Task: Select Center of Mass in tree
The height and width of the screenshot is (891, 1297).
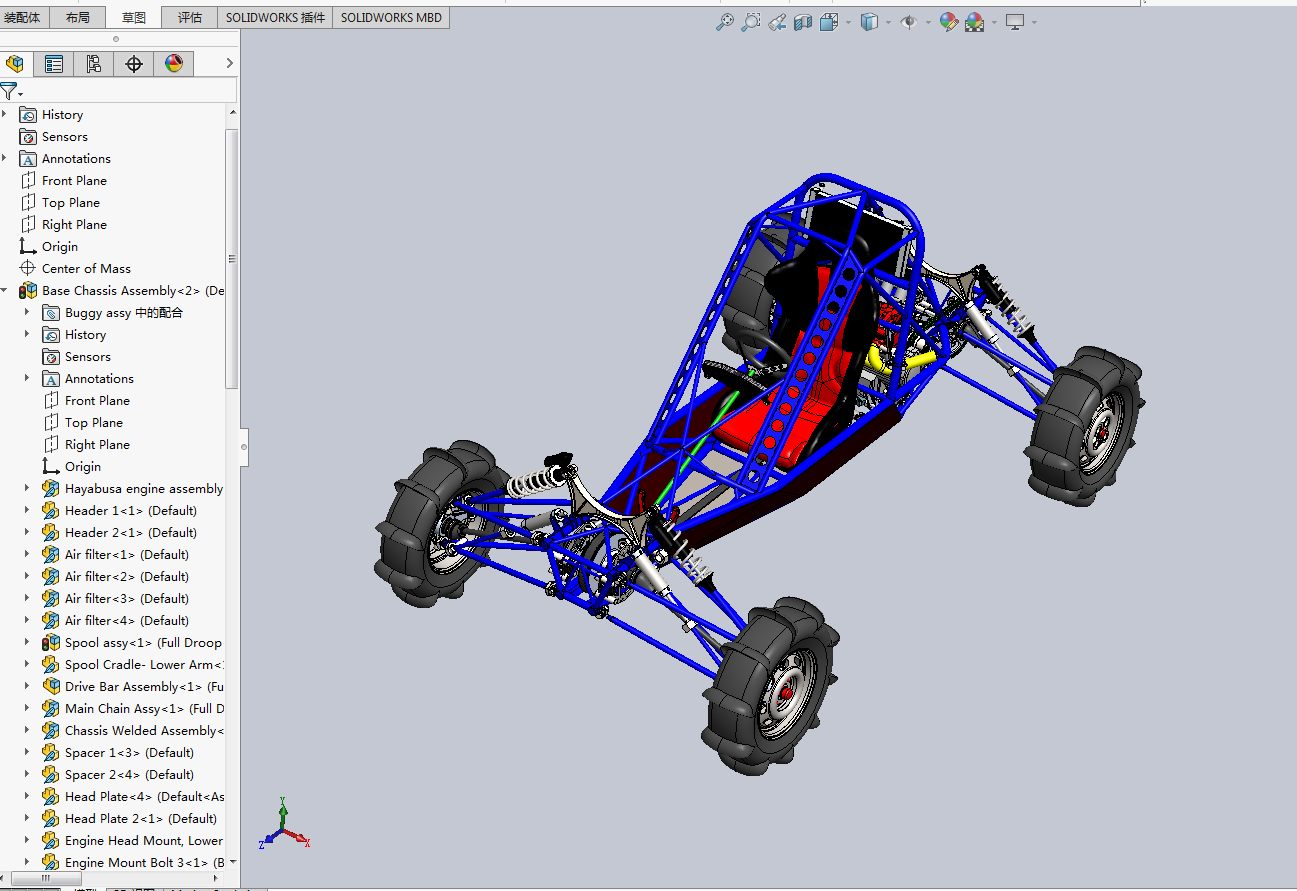Action: pyautogui.click(x=86, y=268)
